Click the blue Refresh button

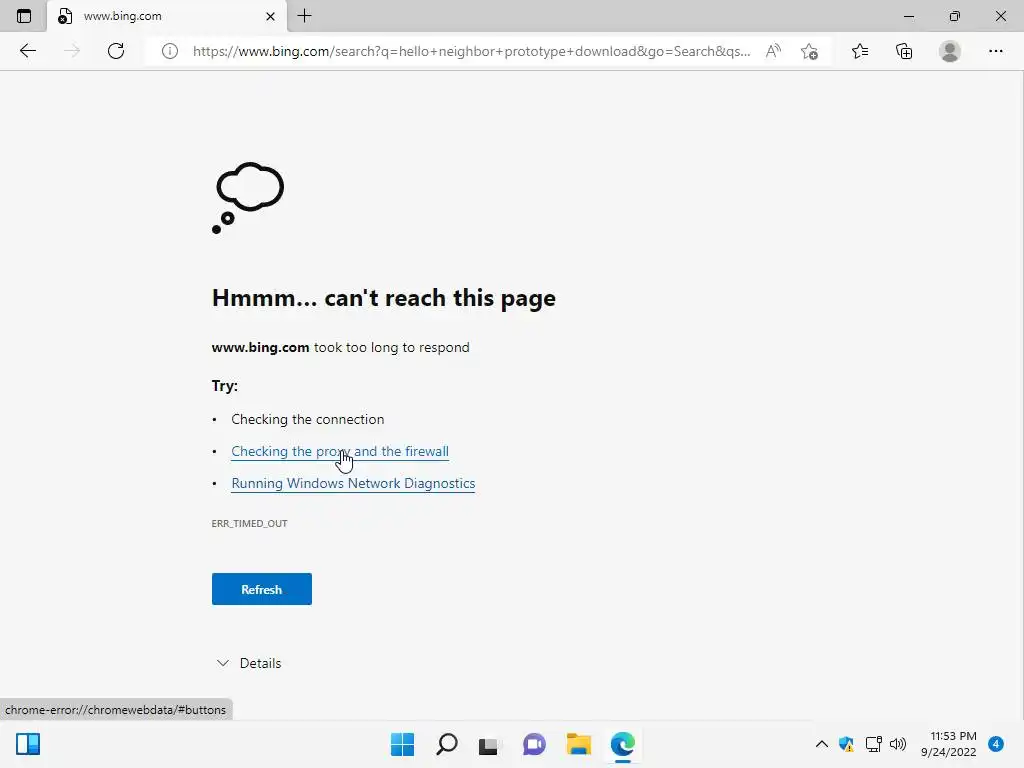[261, 589]
